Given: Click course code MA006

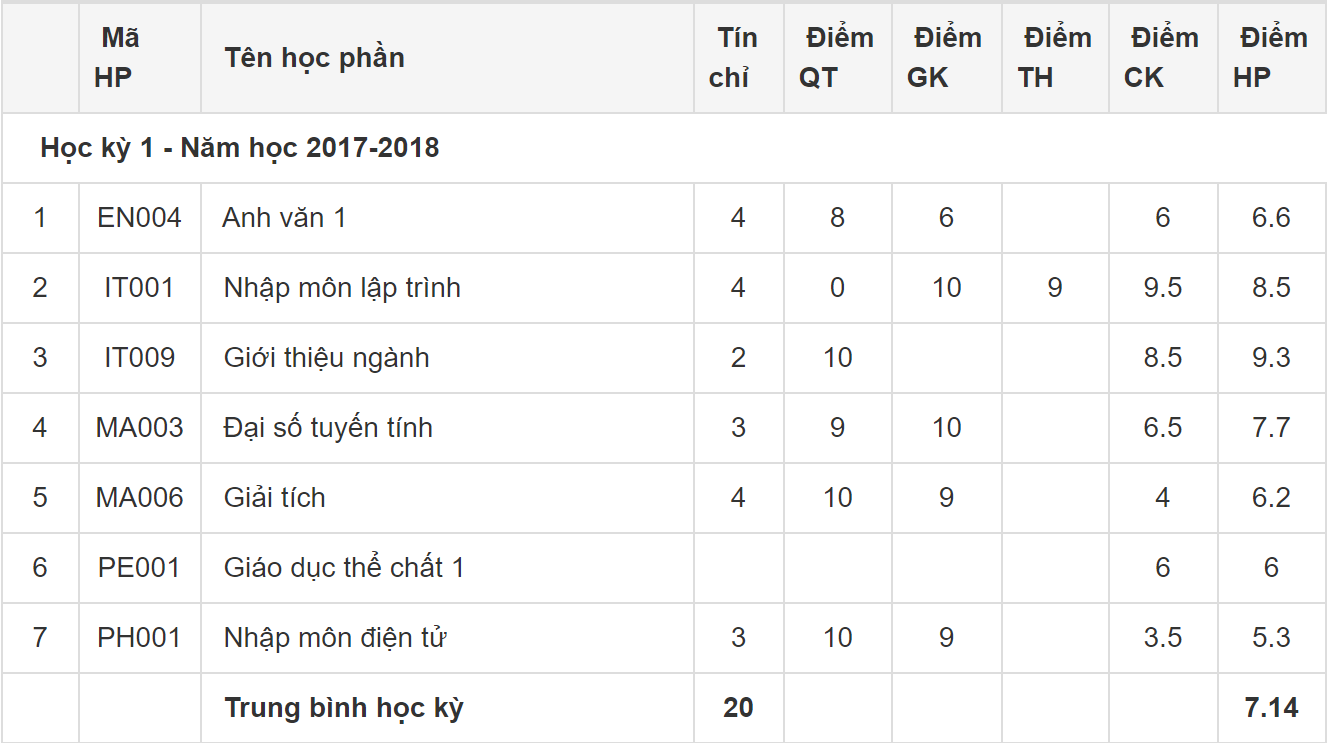Looking at the screenshot, I should (139, 498).
